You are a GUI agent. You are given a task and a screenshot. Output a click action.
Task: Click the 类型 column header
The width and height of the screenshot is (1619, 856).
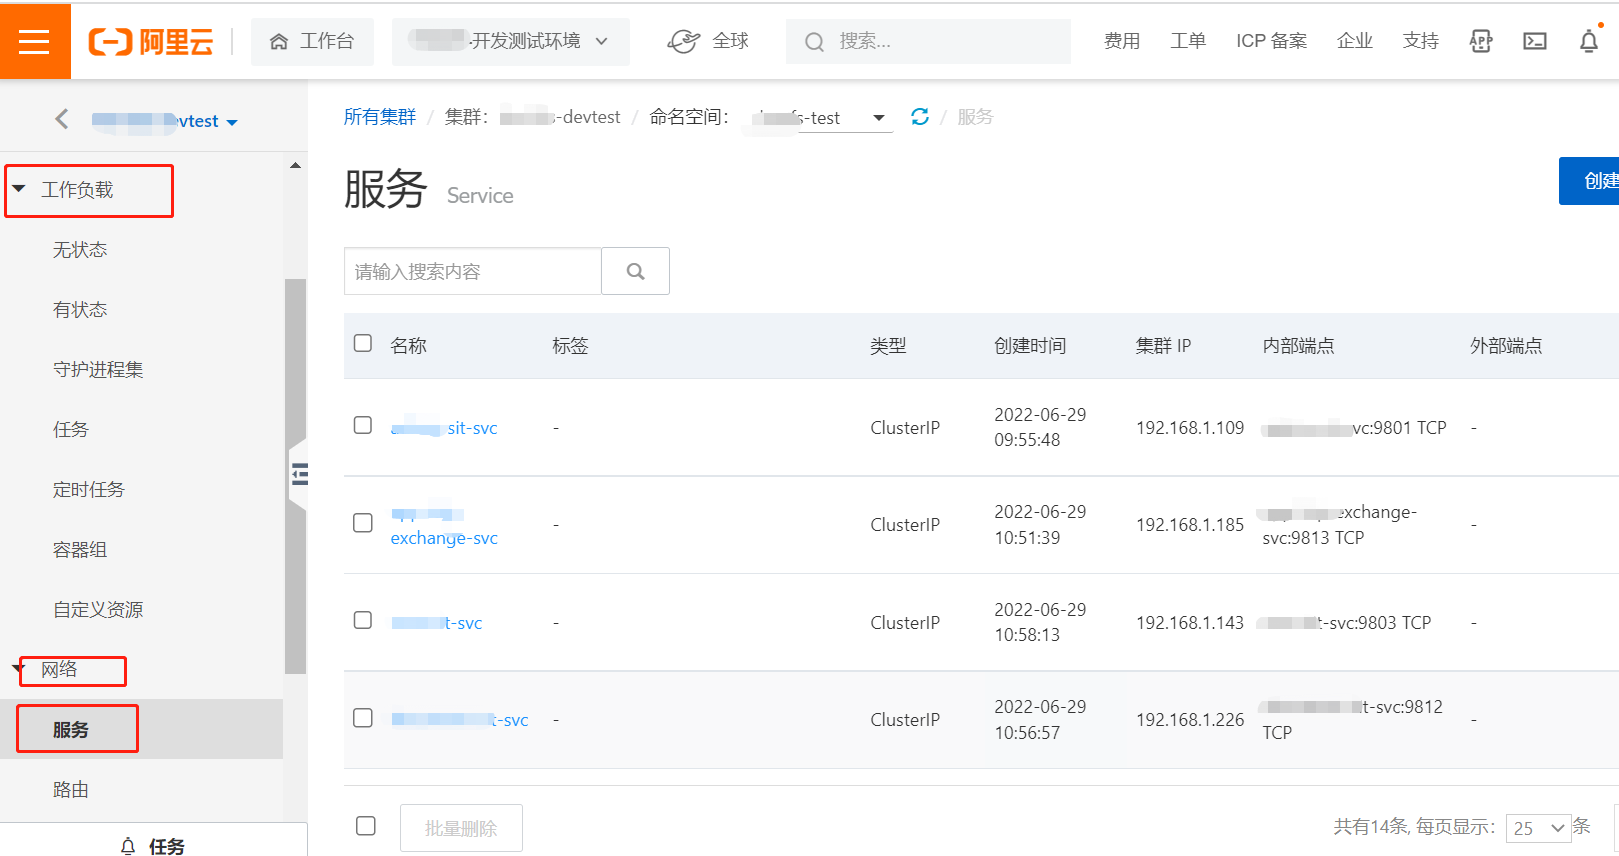pos(888,346)
